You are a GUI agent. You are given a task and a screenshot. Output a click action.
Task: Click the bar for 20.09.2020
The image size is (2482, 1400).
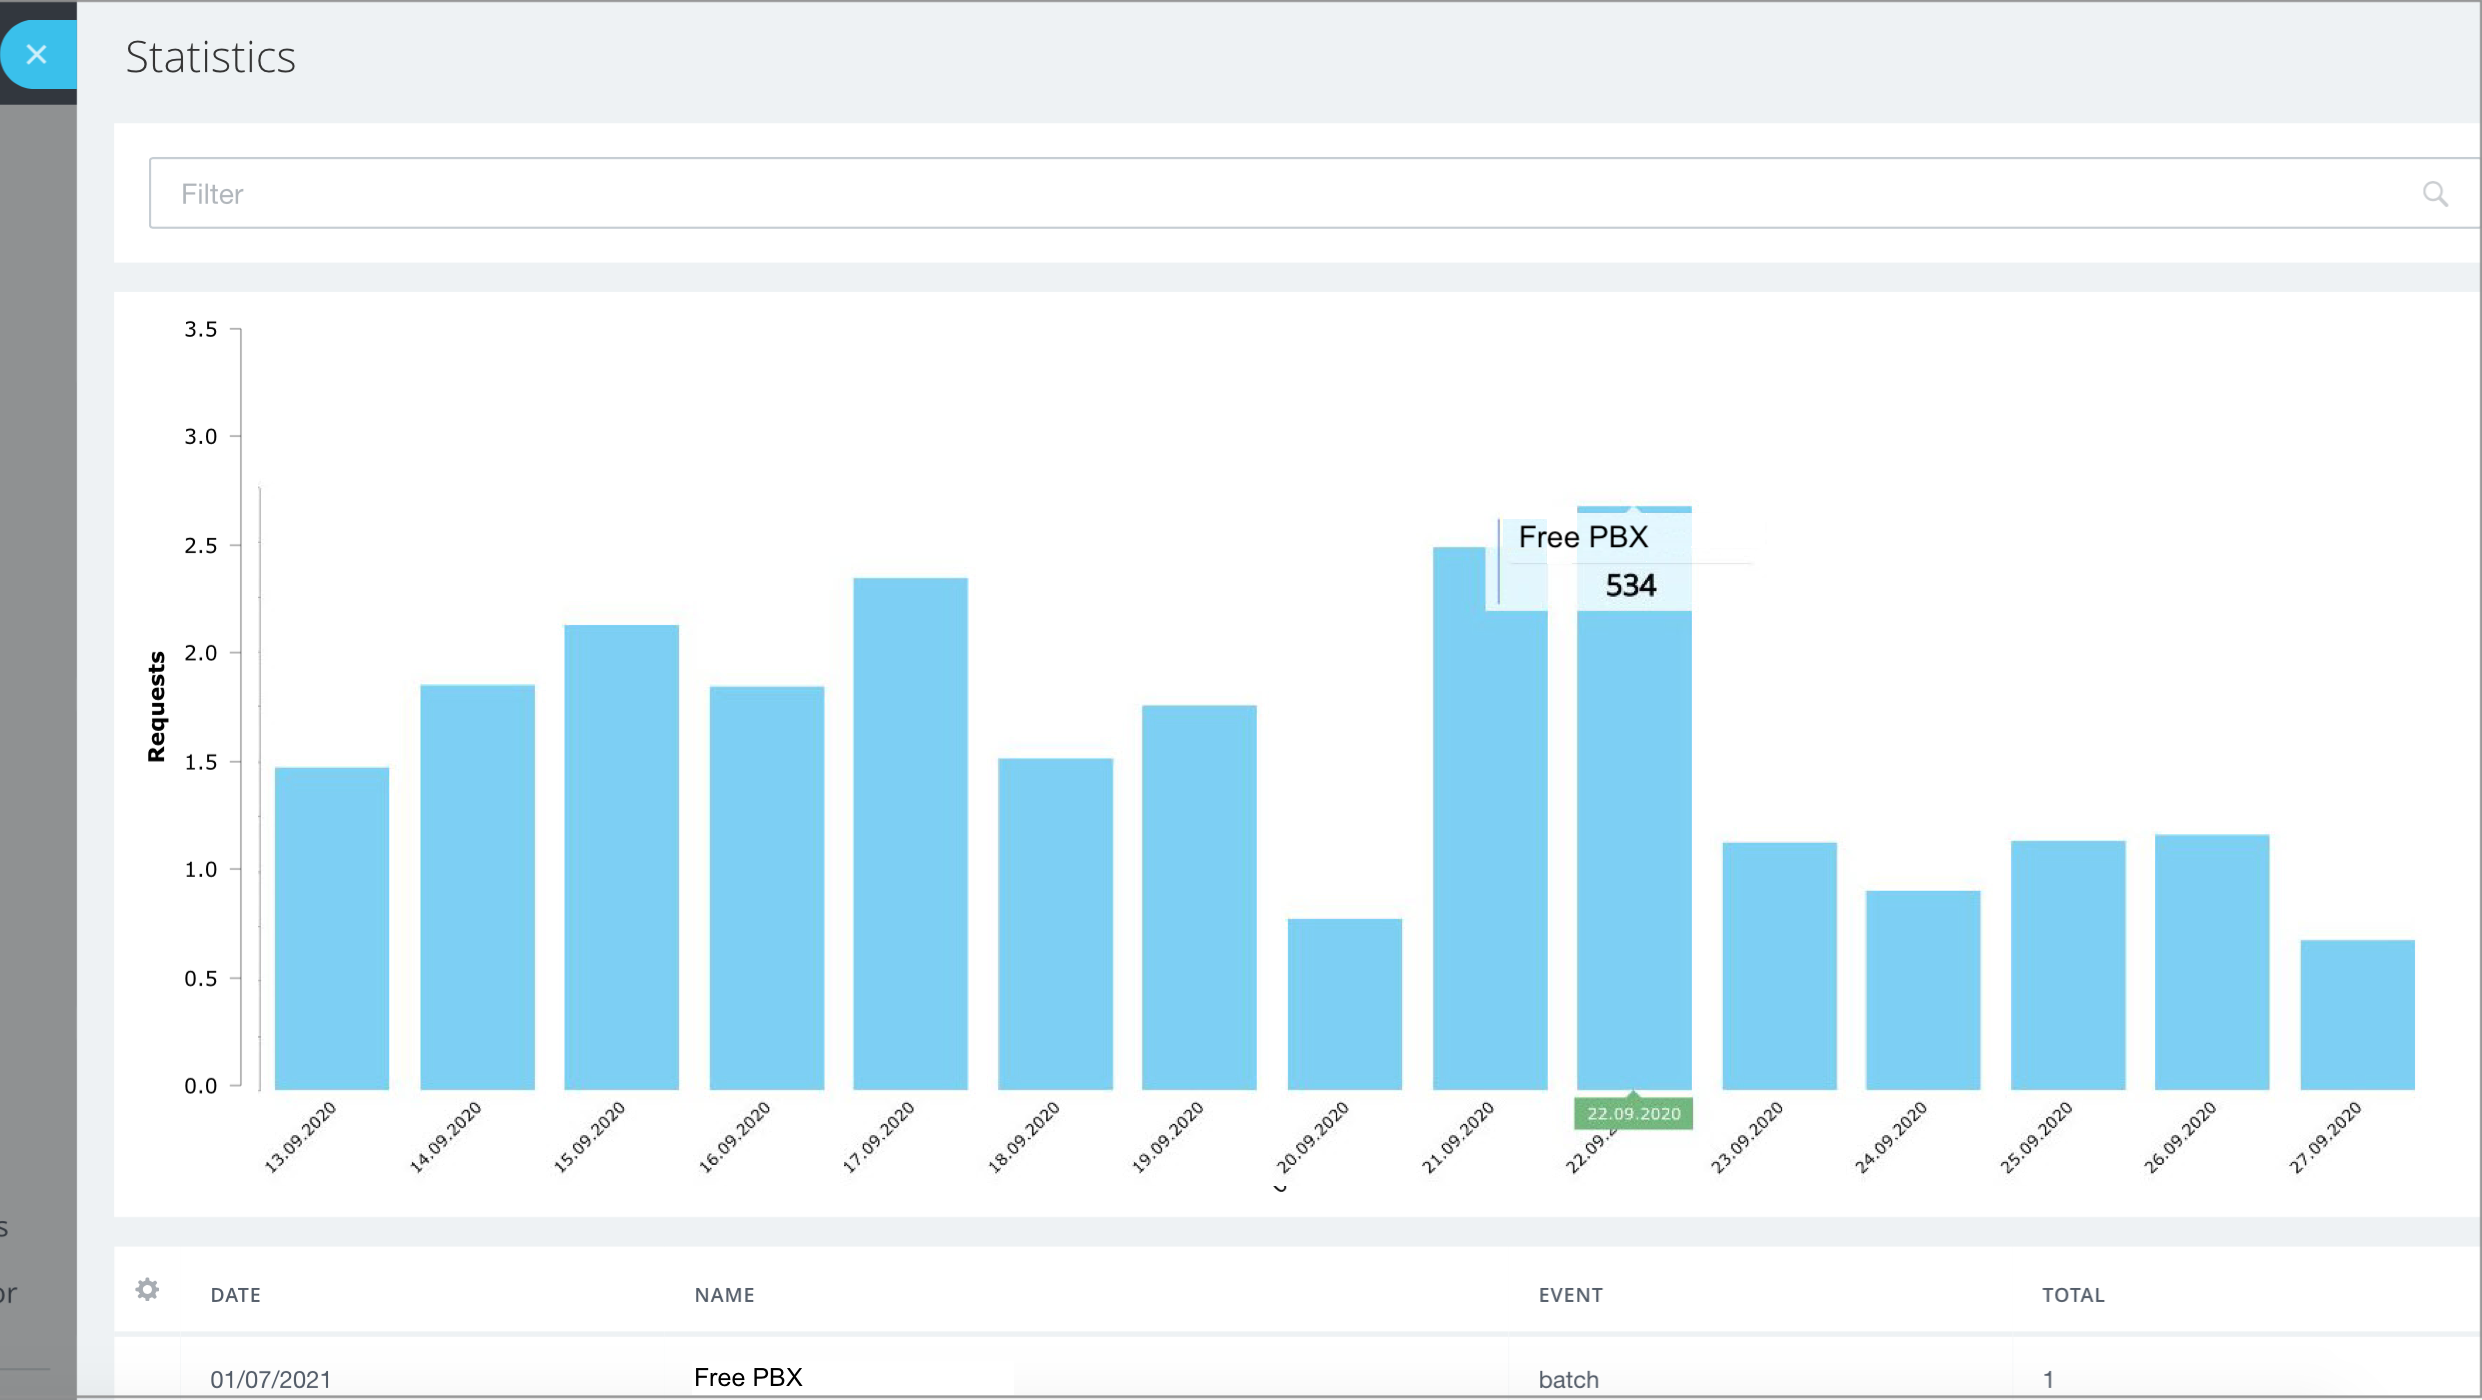(x=1345, y=1000)
